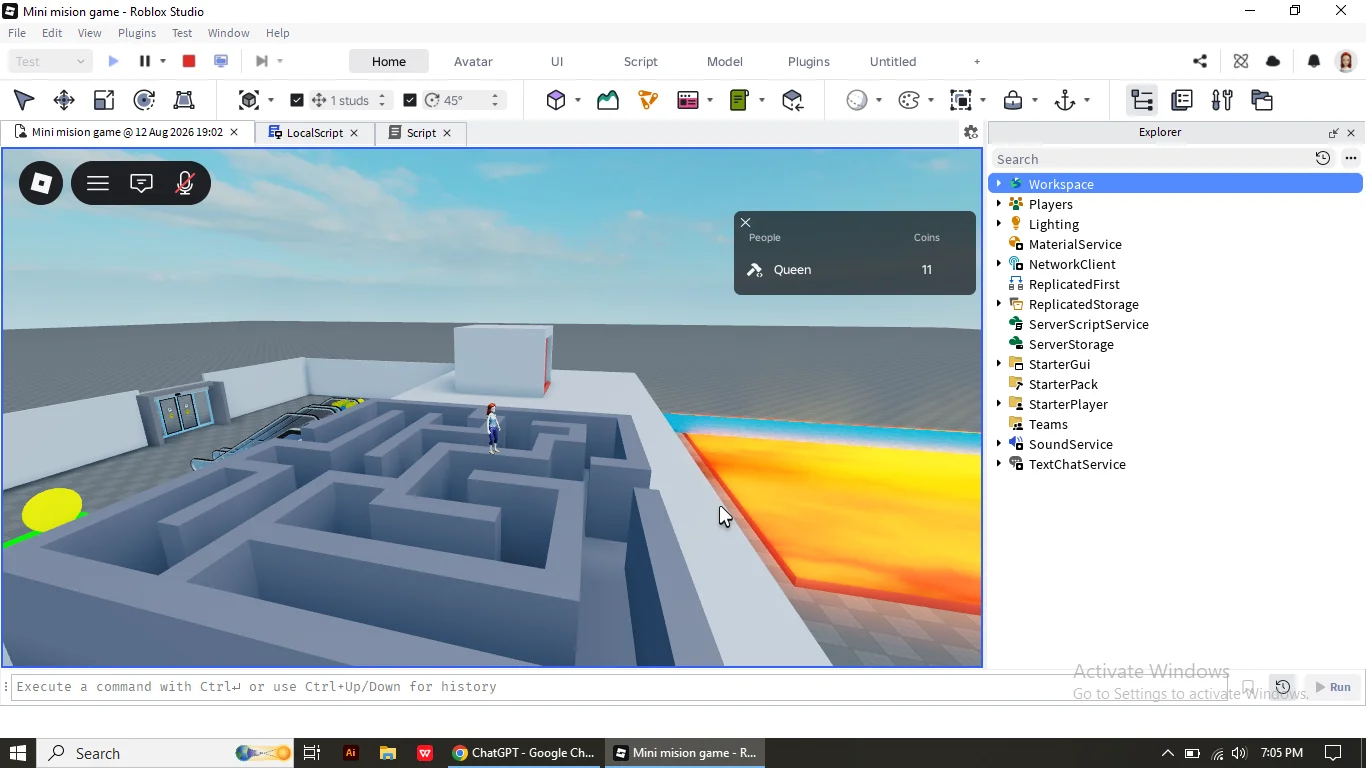Toggle the Anchor icon
The image size is (1366, 768).
pyautogui.click(x=1065, y=100)
